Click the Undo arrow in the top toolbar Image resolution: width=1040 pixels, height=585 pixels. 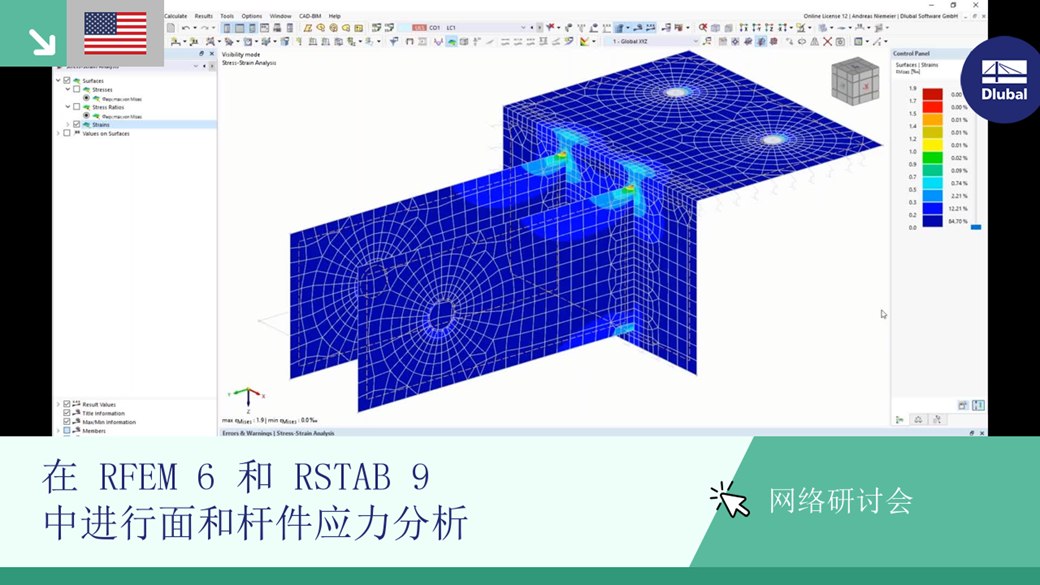coord(184,26)
